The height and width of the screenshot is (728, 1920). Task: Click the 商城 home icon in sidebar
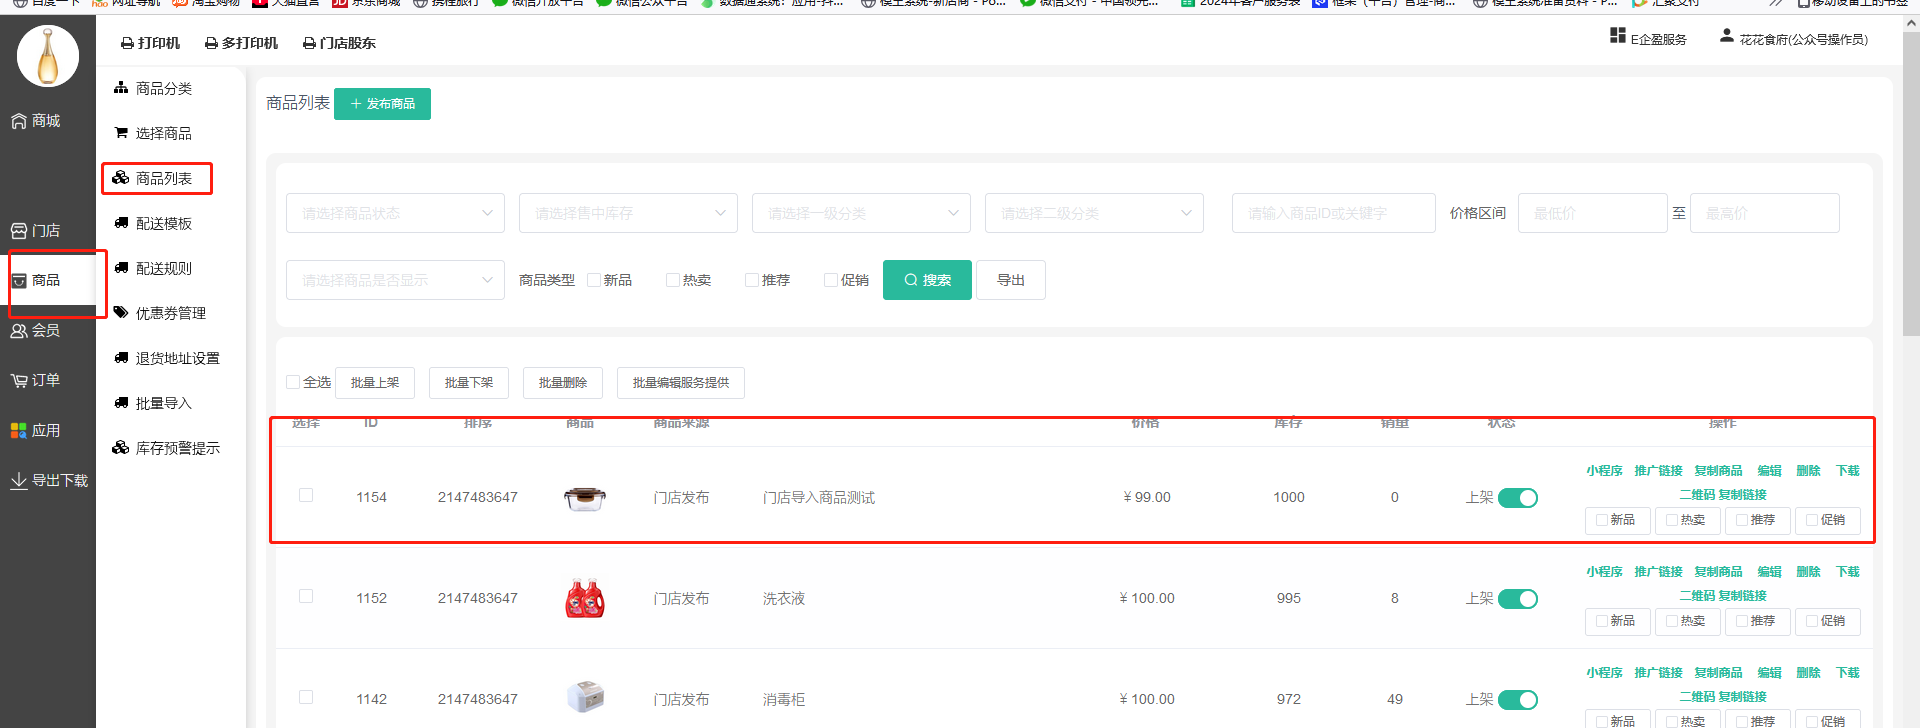(19, 121)
